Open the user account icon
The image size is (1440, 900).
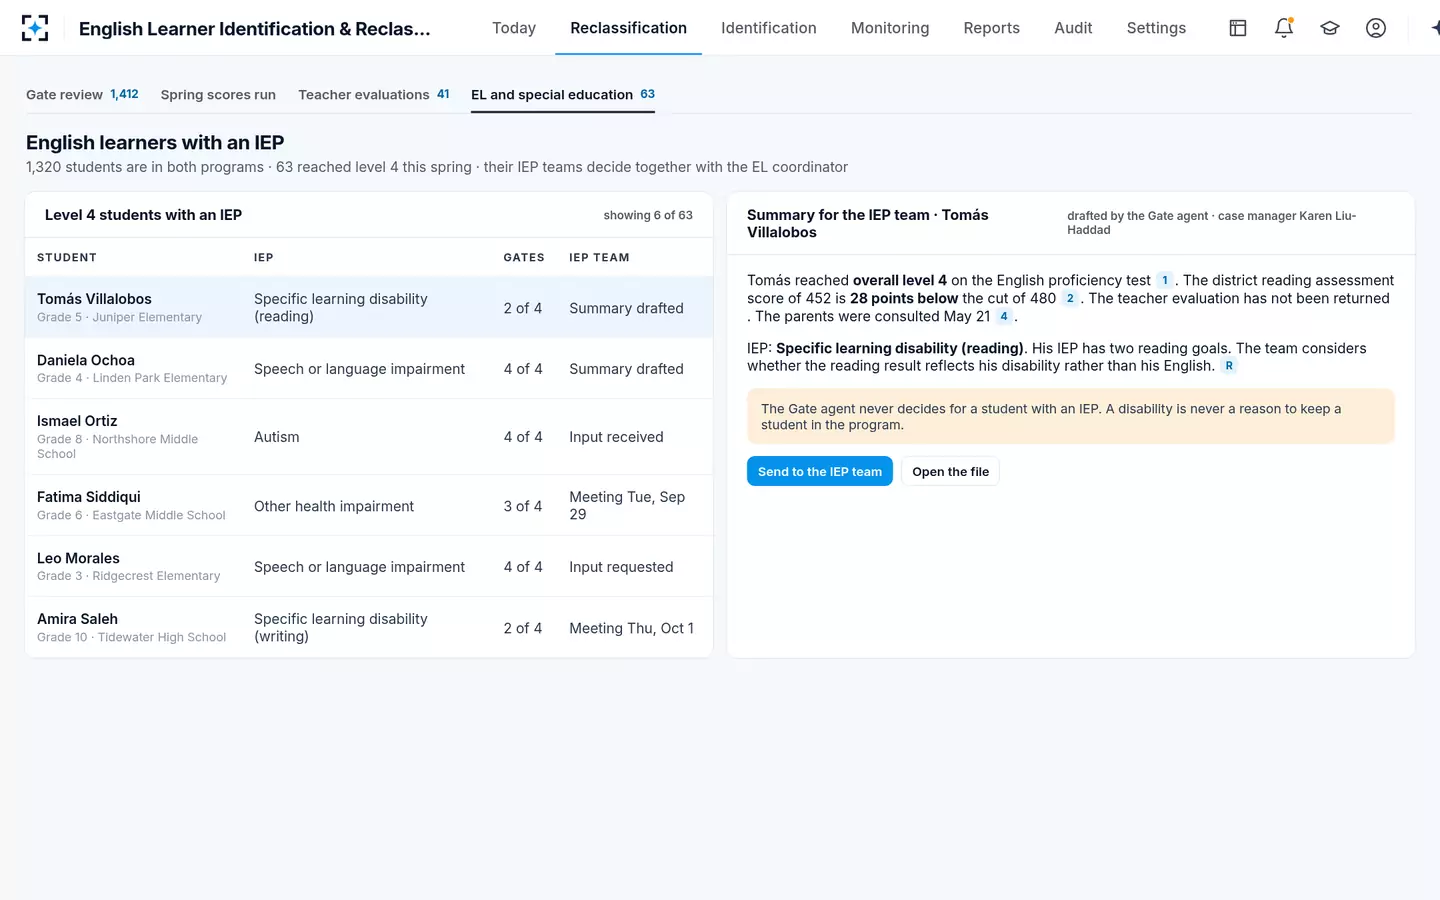pos(1376,28)
